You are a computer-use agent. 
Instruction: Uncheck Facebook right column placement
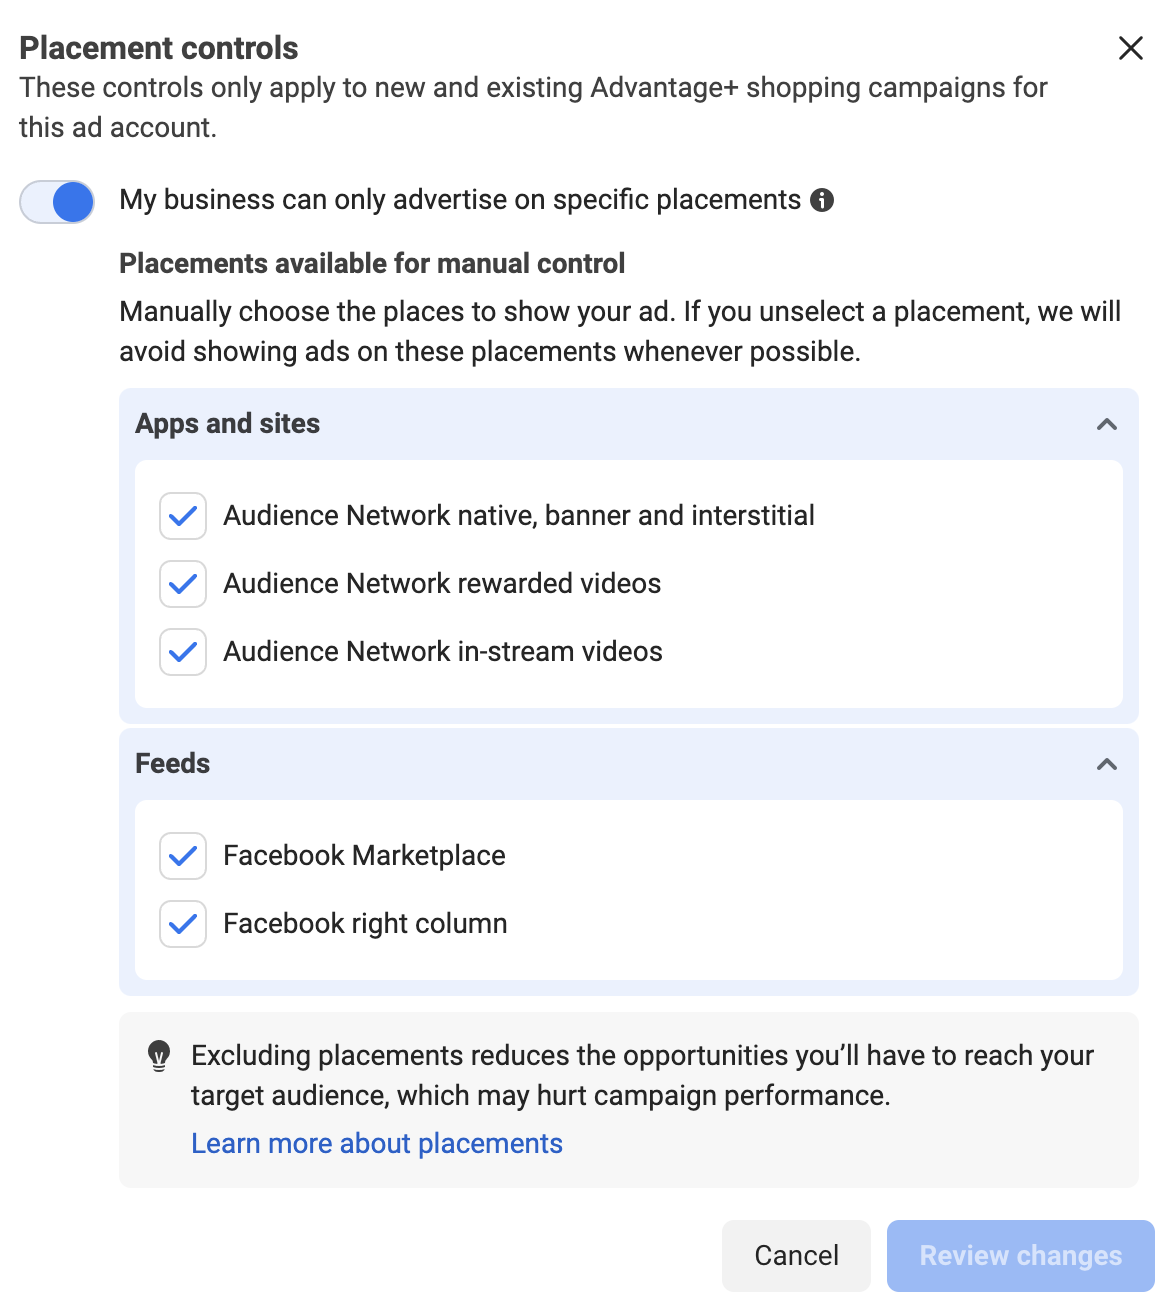pyautogui.click(x=183, y=924)
